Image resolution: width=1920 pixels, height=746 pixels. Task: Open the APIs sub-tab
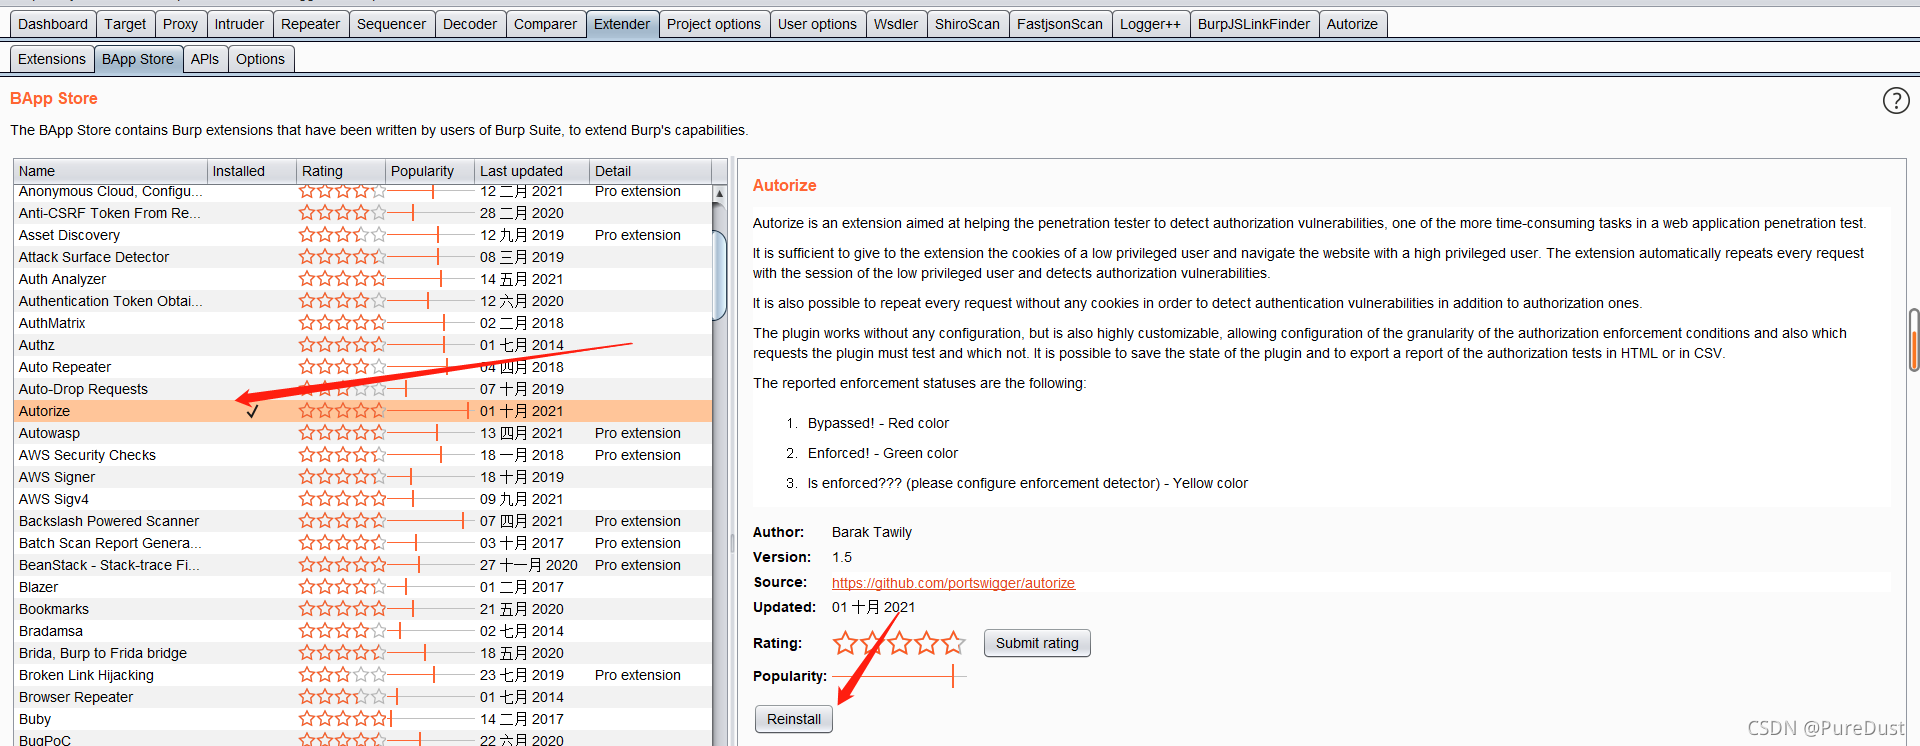[205, 59]
